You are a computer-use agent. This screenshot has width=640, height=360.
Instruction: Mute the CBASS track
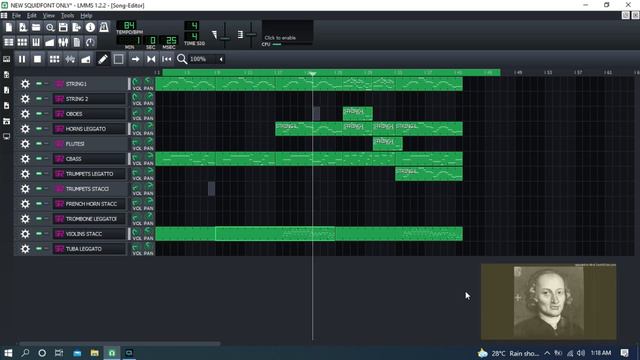point(39,159)
